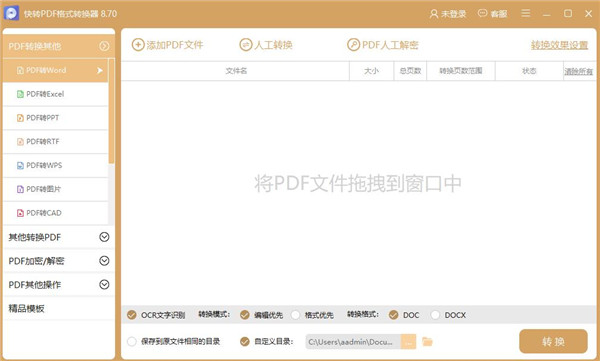Click the red PDF转CAD file icon
Image resolution: width=600 pixels, height=361 pixels.
pos(20,213)
